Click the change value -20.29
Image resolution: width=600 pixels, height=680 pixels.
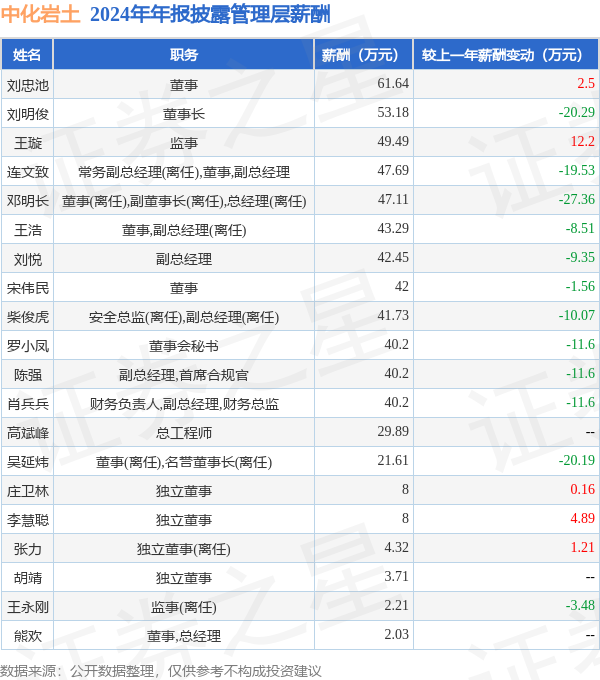(x=577, y=112)
